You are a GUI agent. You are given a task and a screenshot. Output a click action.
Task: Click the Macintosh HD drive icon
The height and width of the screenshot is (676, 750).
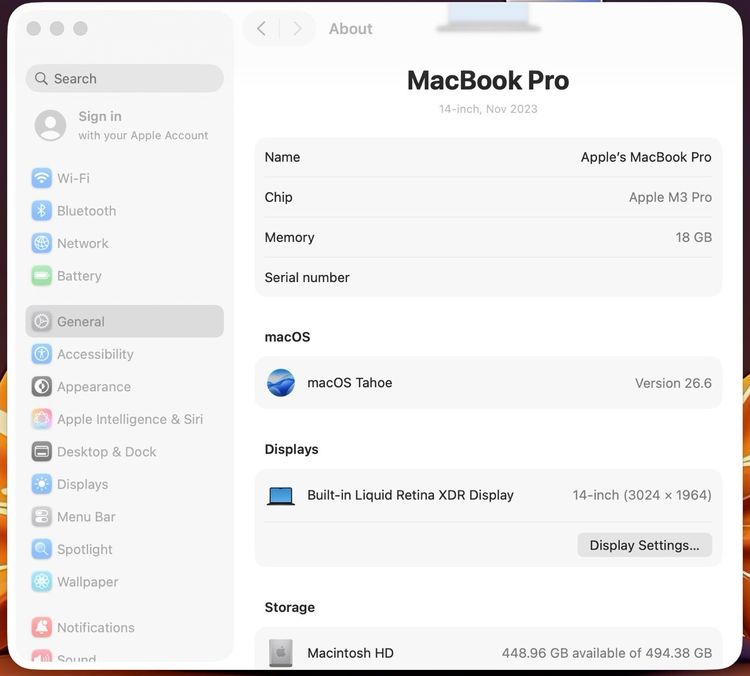281,653
